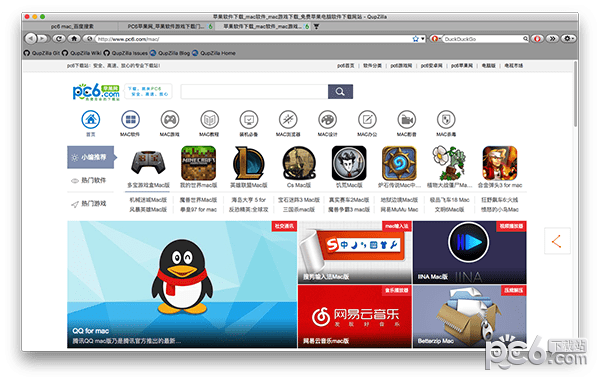
Task: Expand the toolbar overflow chevron button
Action: tap(552, 39)
